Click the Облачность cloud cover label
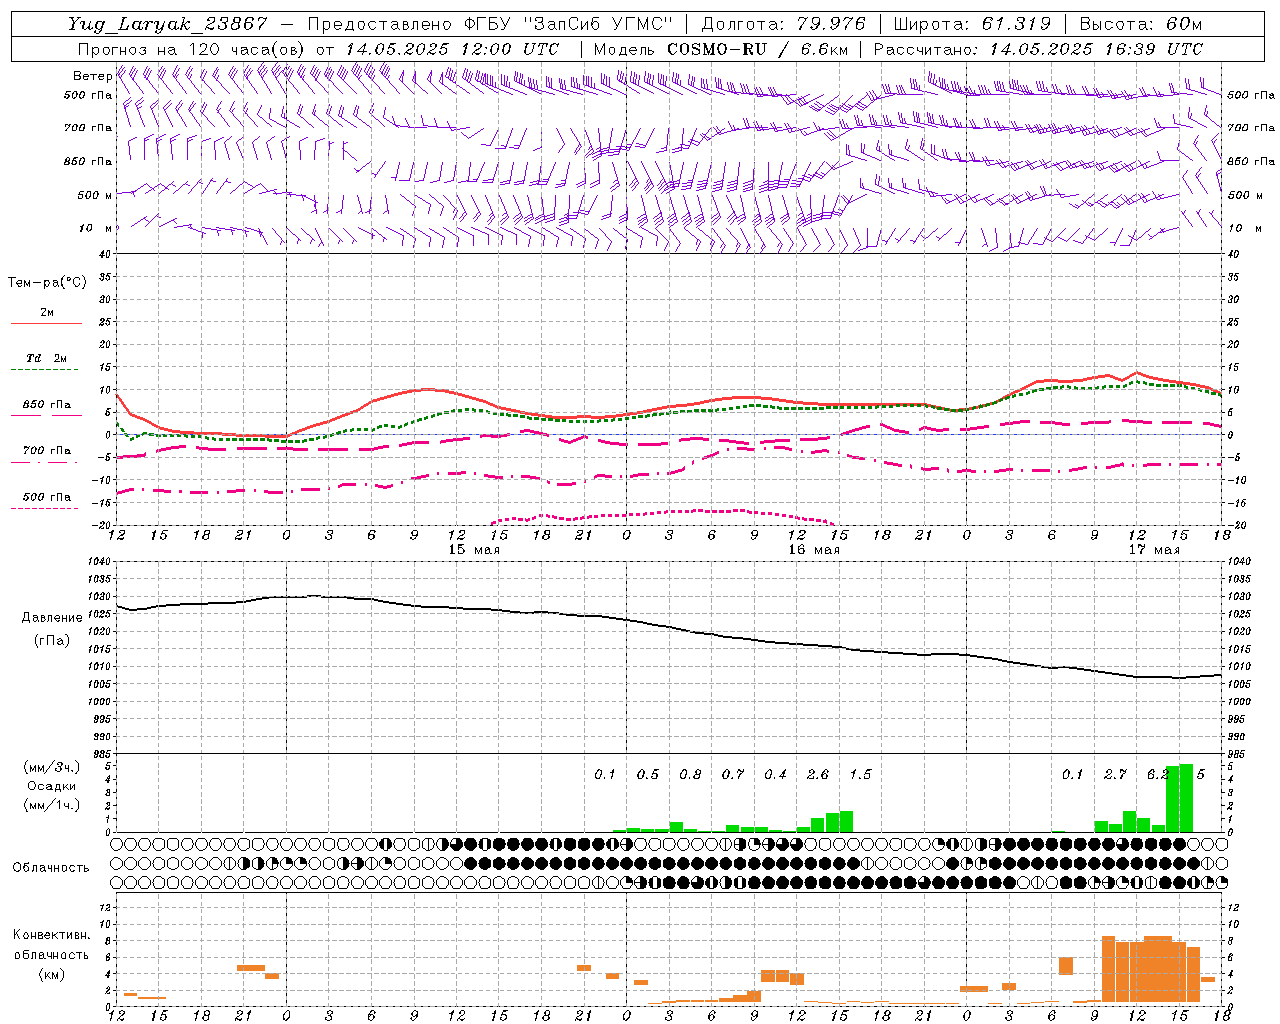This screenshot has height=1024, width=1280. pos(51,867)
